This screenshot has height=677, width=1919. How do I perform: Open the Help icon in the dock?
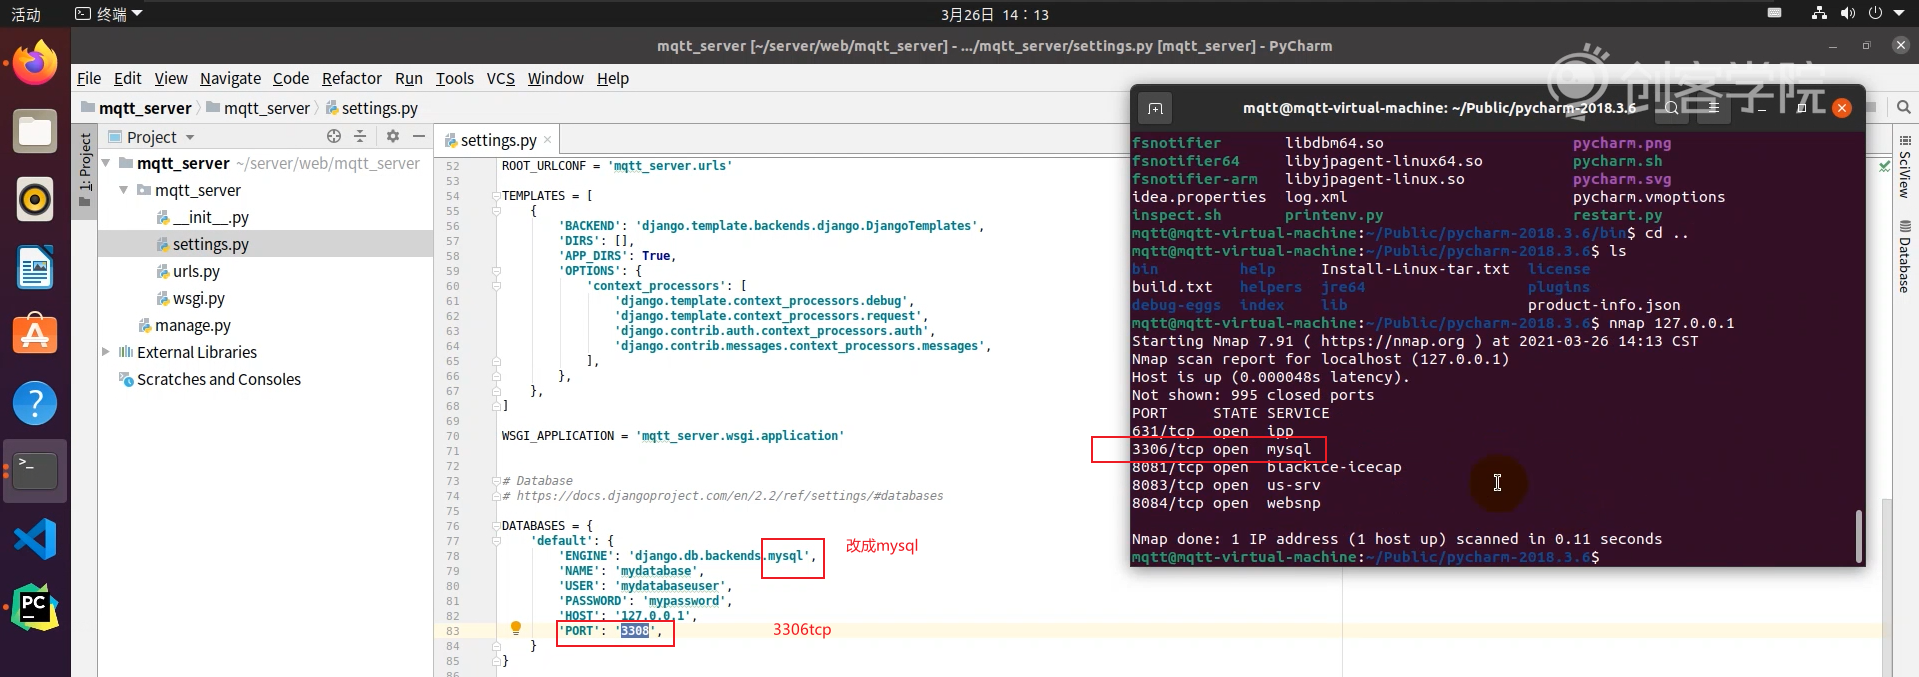(x=35, y=403)
